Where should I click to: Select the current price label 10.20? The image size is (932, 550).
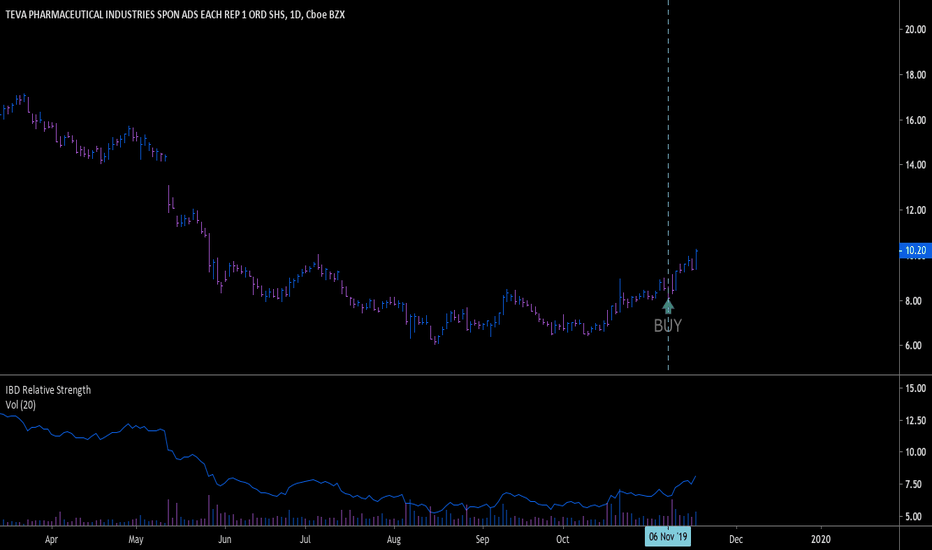[x=915, y=250]
